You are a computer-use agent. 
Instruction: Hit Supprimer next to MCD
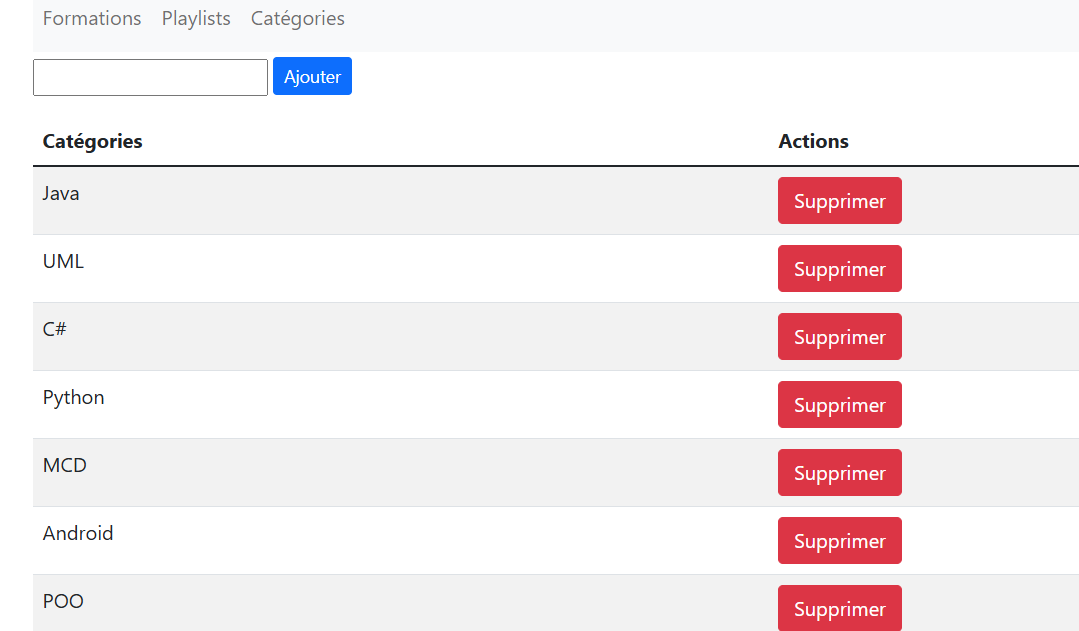click(x=839, y=473)
